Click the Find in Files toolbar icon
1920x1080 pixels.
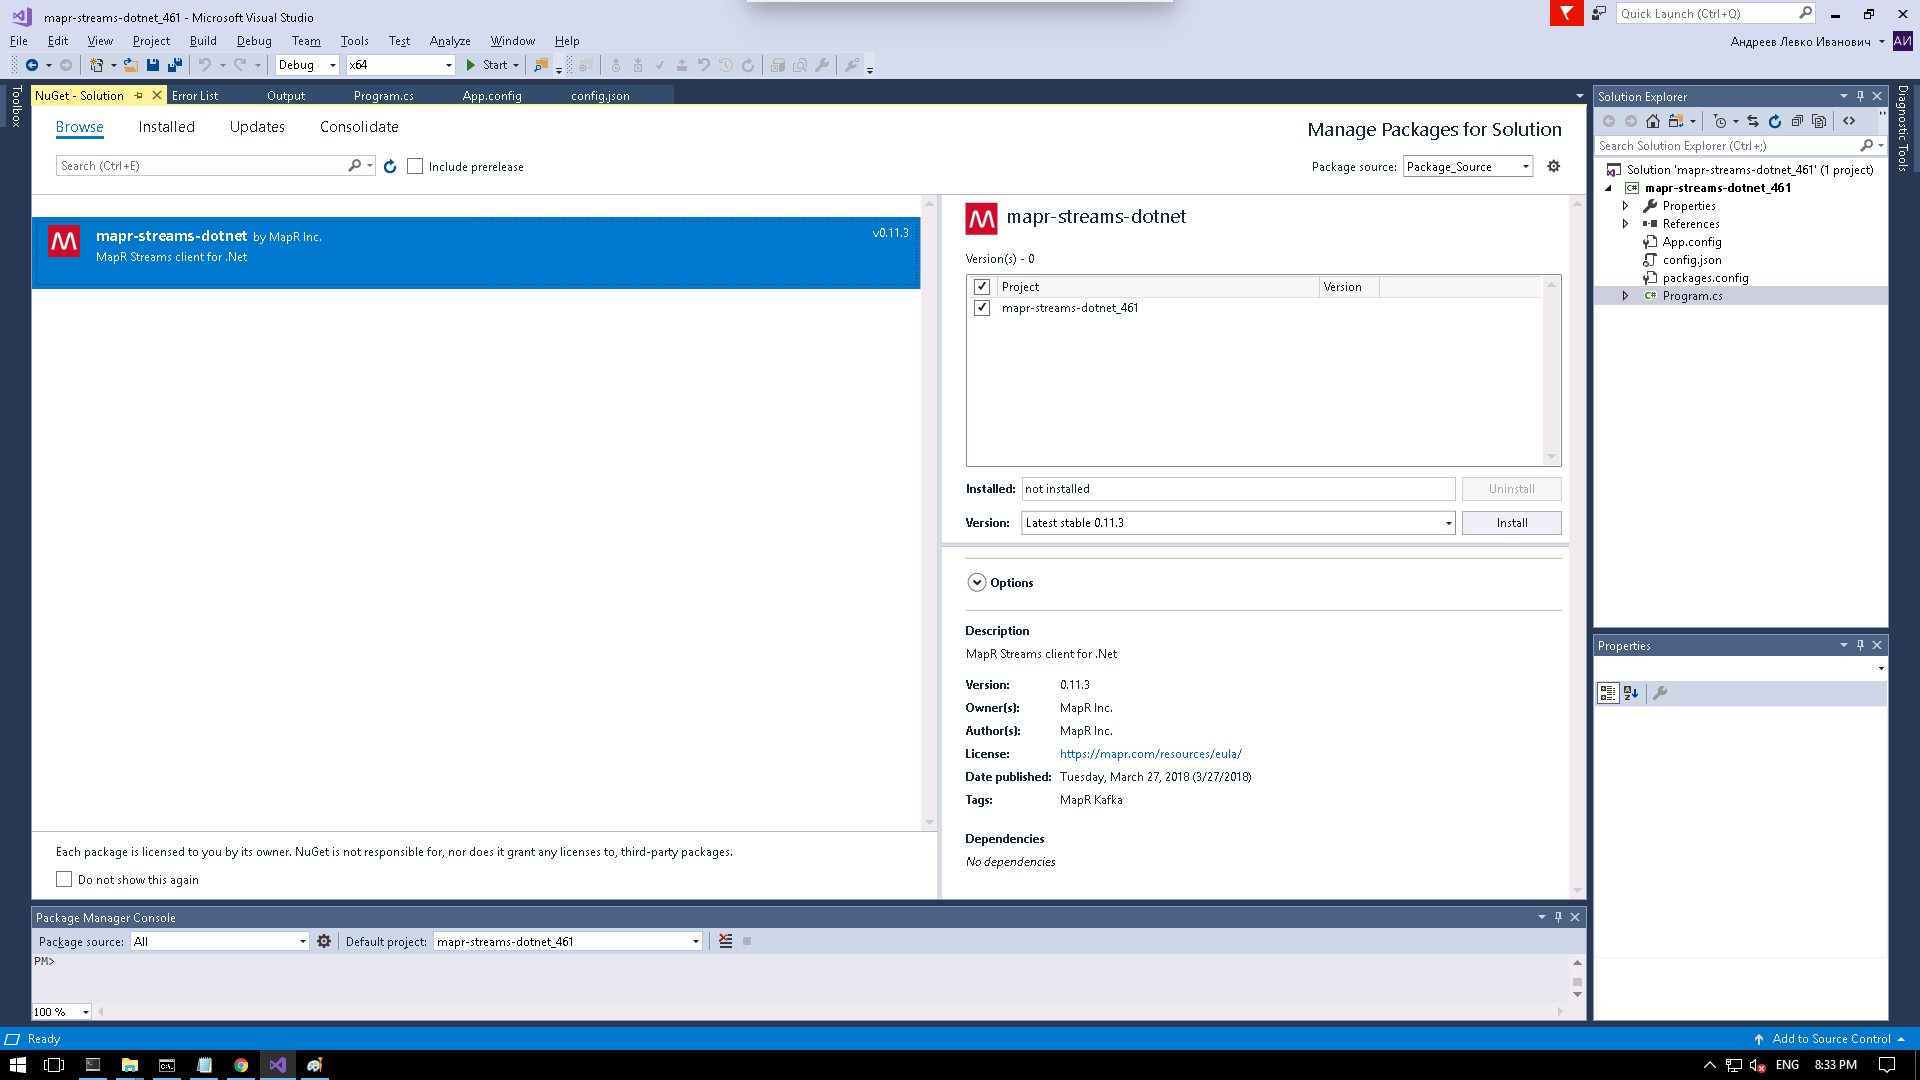pos(541,65)
